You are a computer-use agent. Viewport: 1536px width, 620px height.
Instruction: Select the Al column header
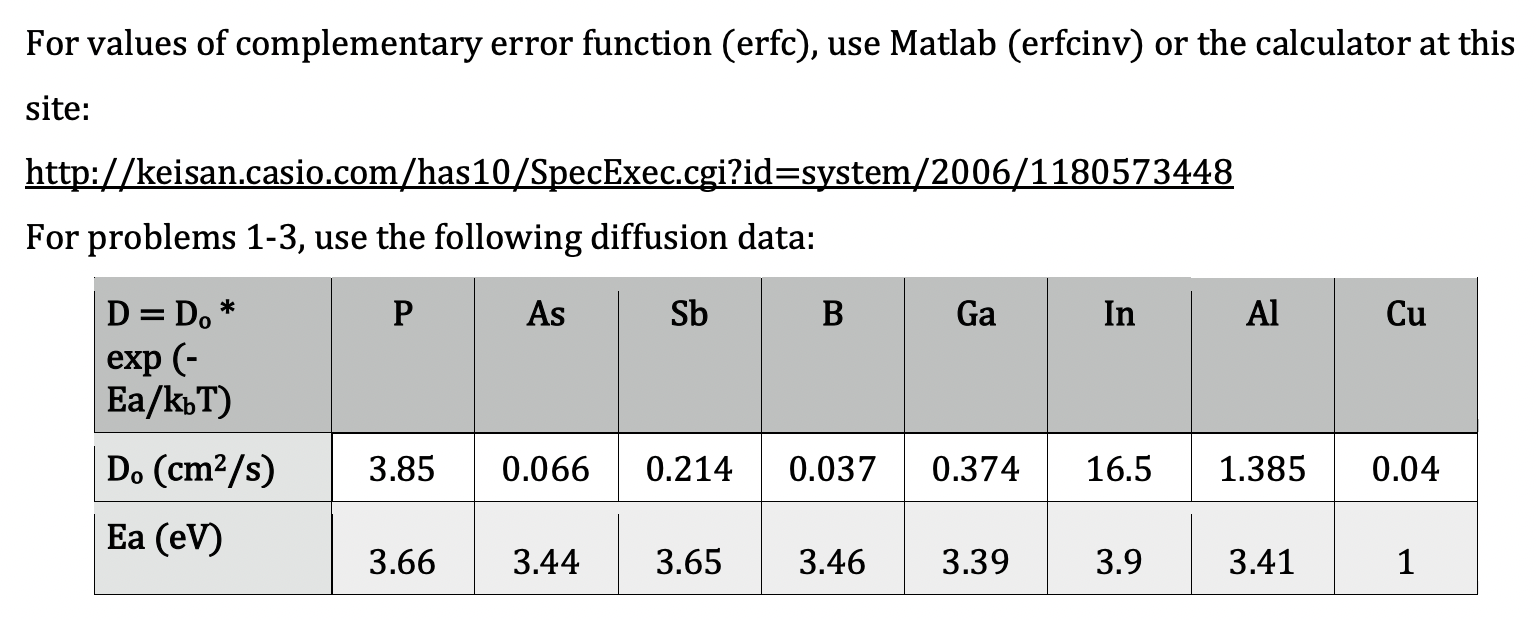point(1262,315)
